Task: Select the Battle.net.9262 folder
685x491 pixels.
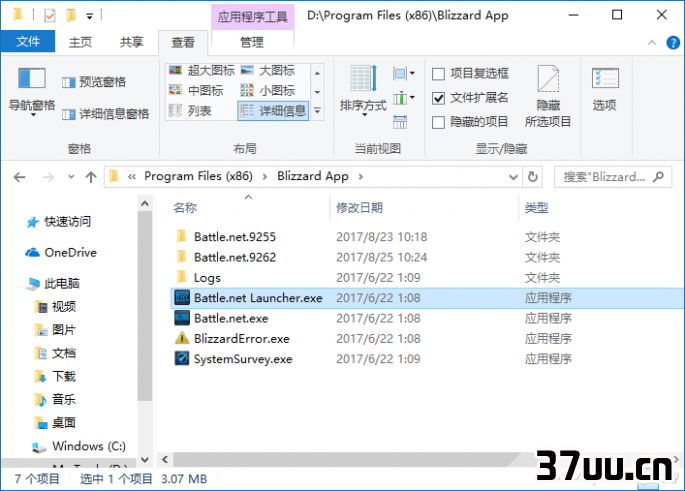Action: [x=235, y=257]
